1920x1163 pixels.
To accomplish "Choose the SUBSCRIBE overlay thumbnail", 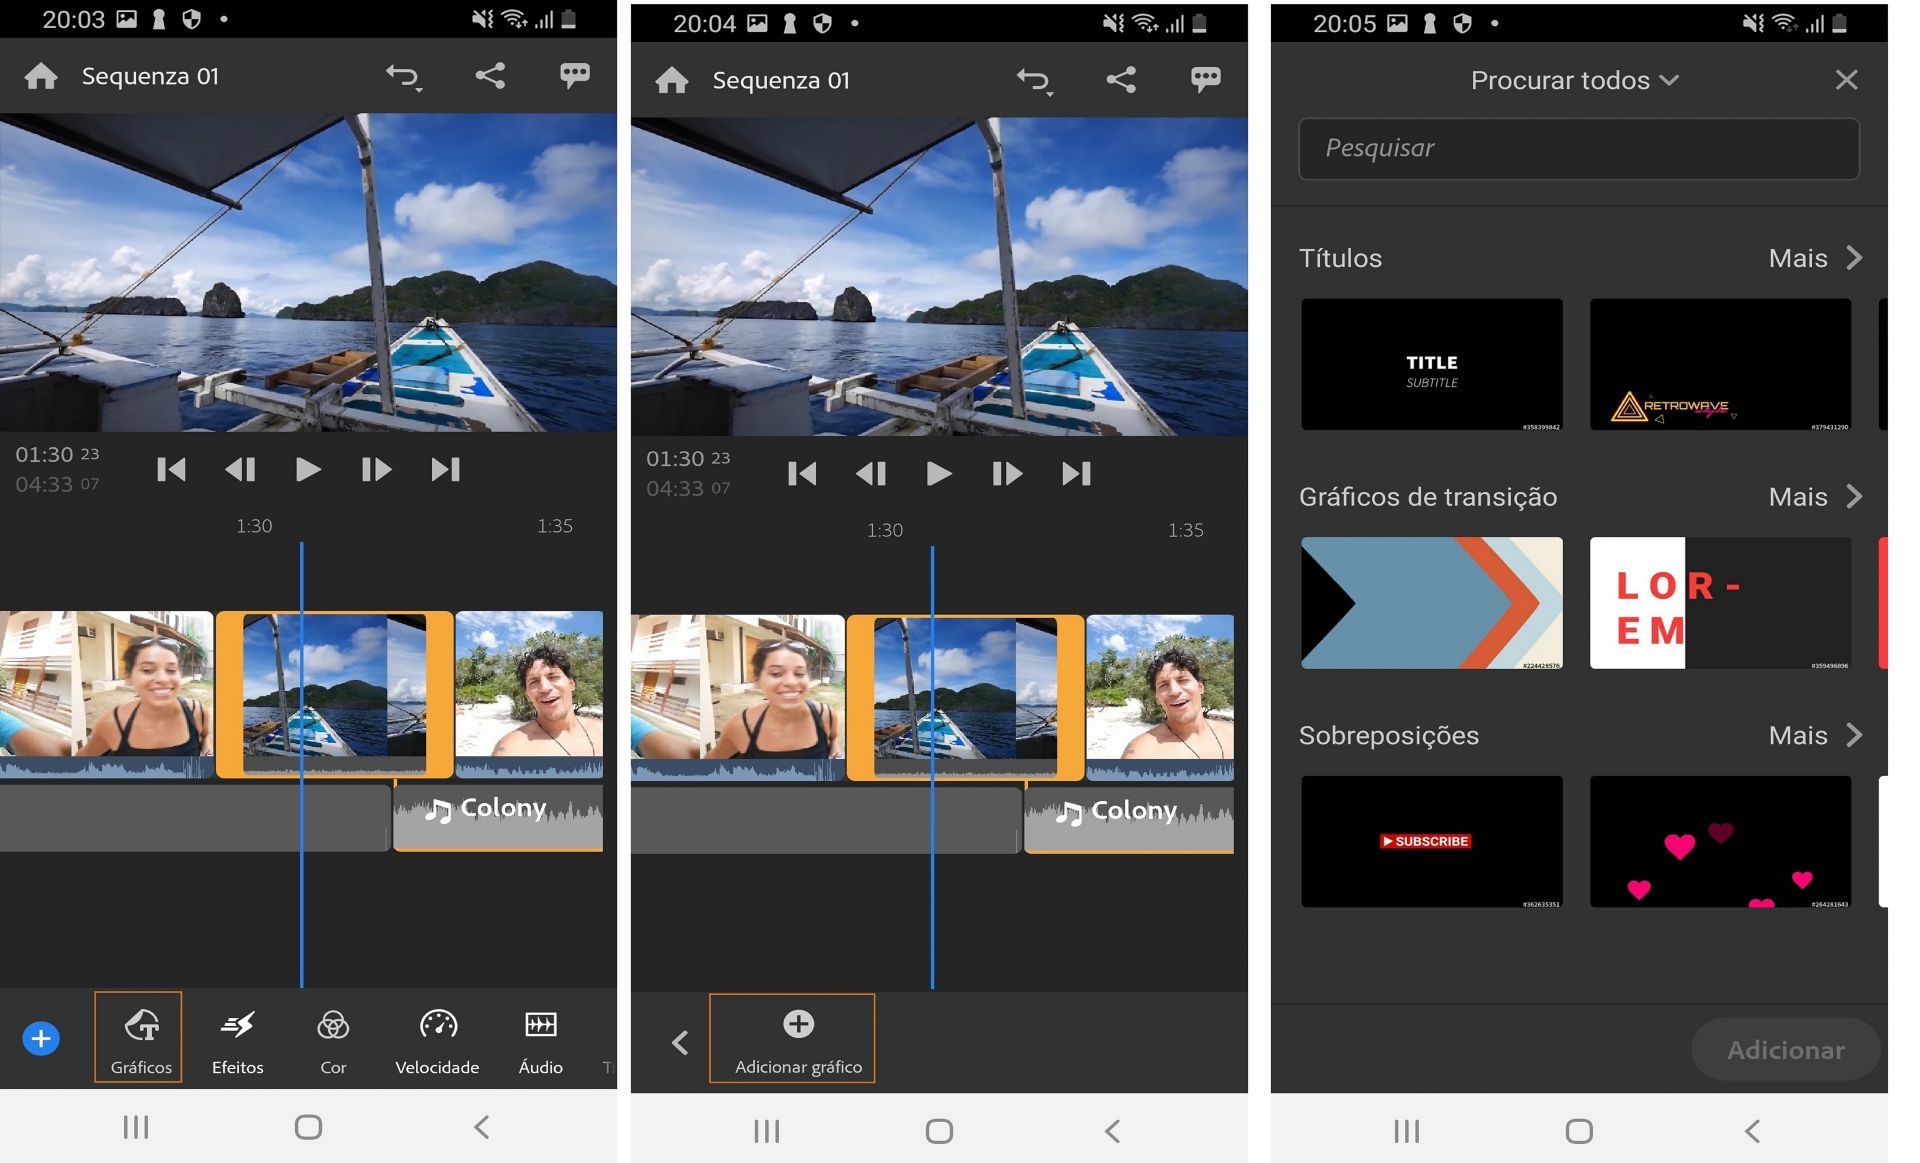I will 1431,842.
